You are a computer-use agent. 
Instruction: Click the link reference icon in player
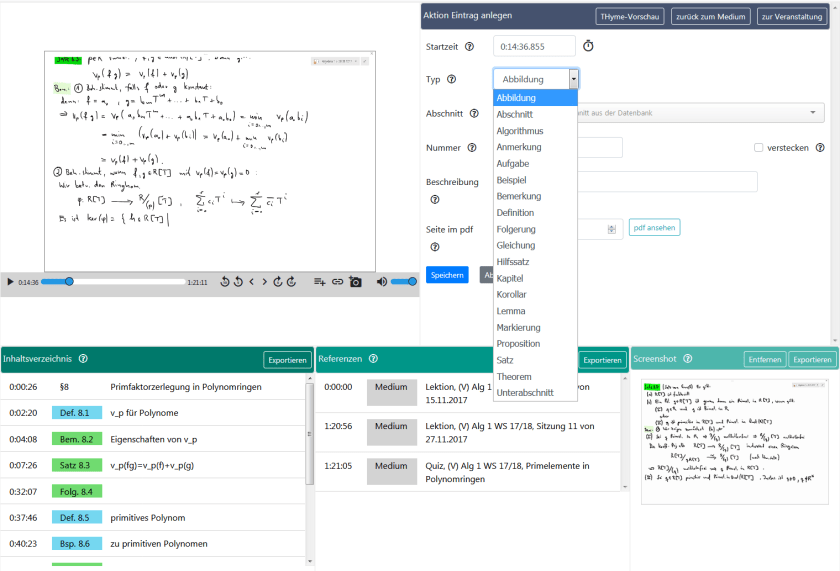pos(338,283)
